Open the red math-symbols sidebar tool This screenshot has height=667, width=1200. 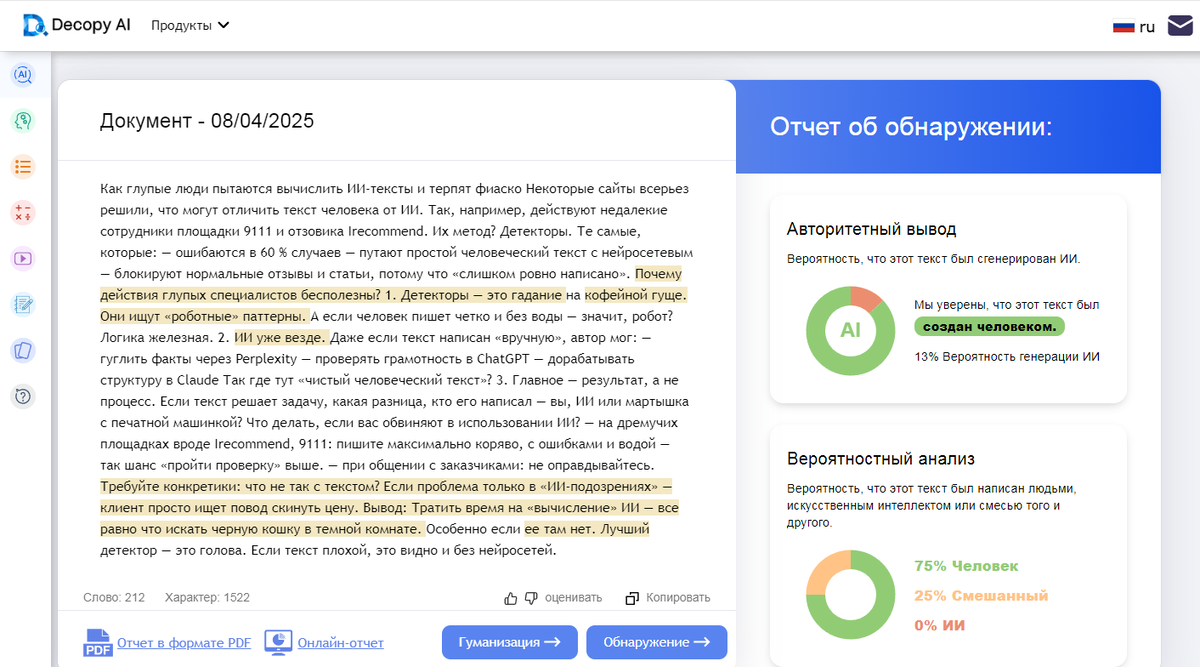point(23,213)
